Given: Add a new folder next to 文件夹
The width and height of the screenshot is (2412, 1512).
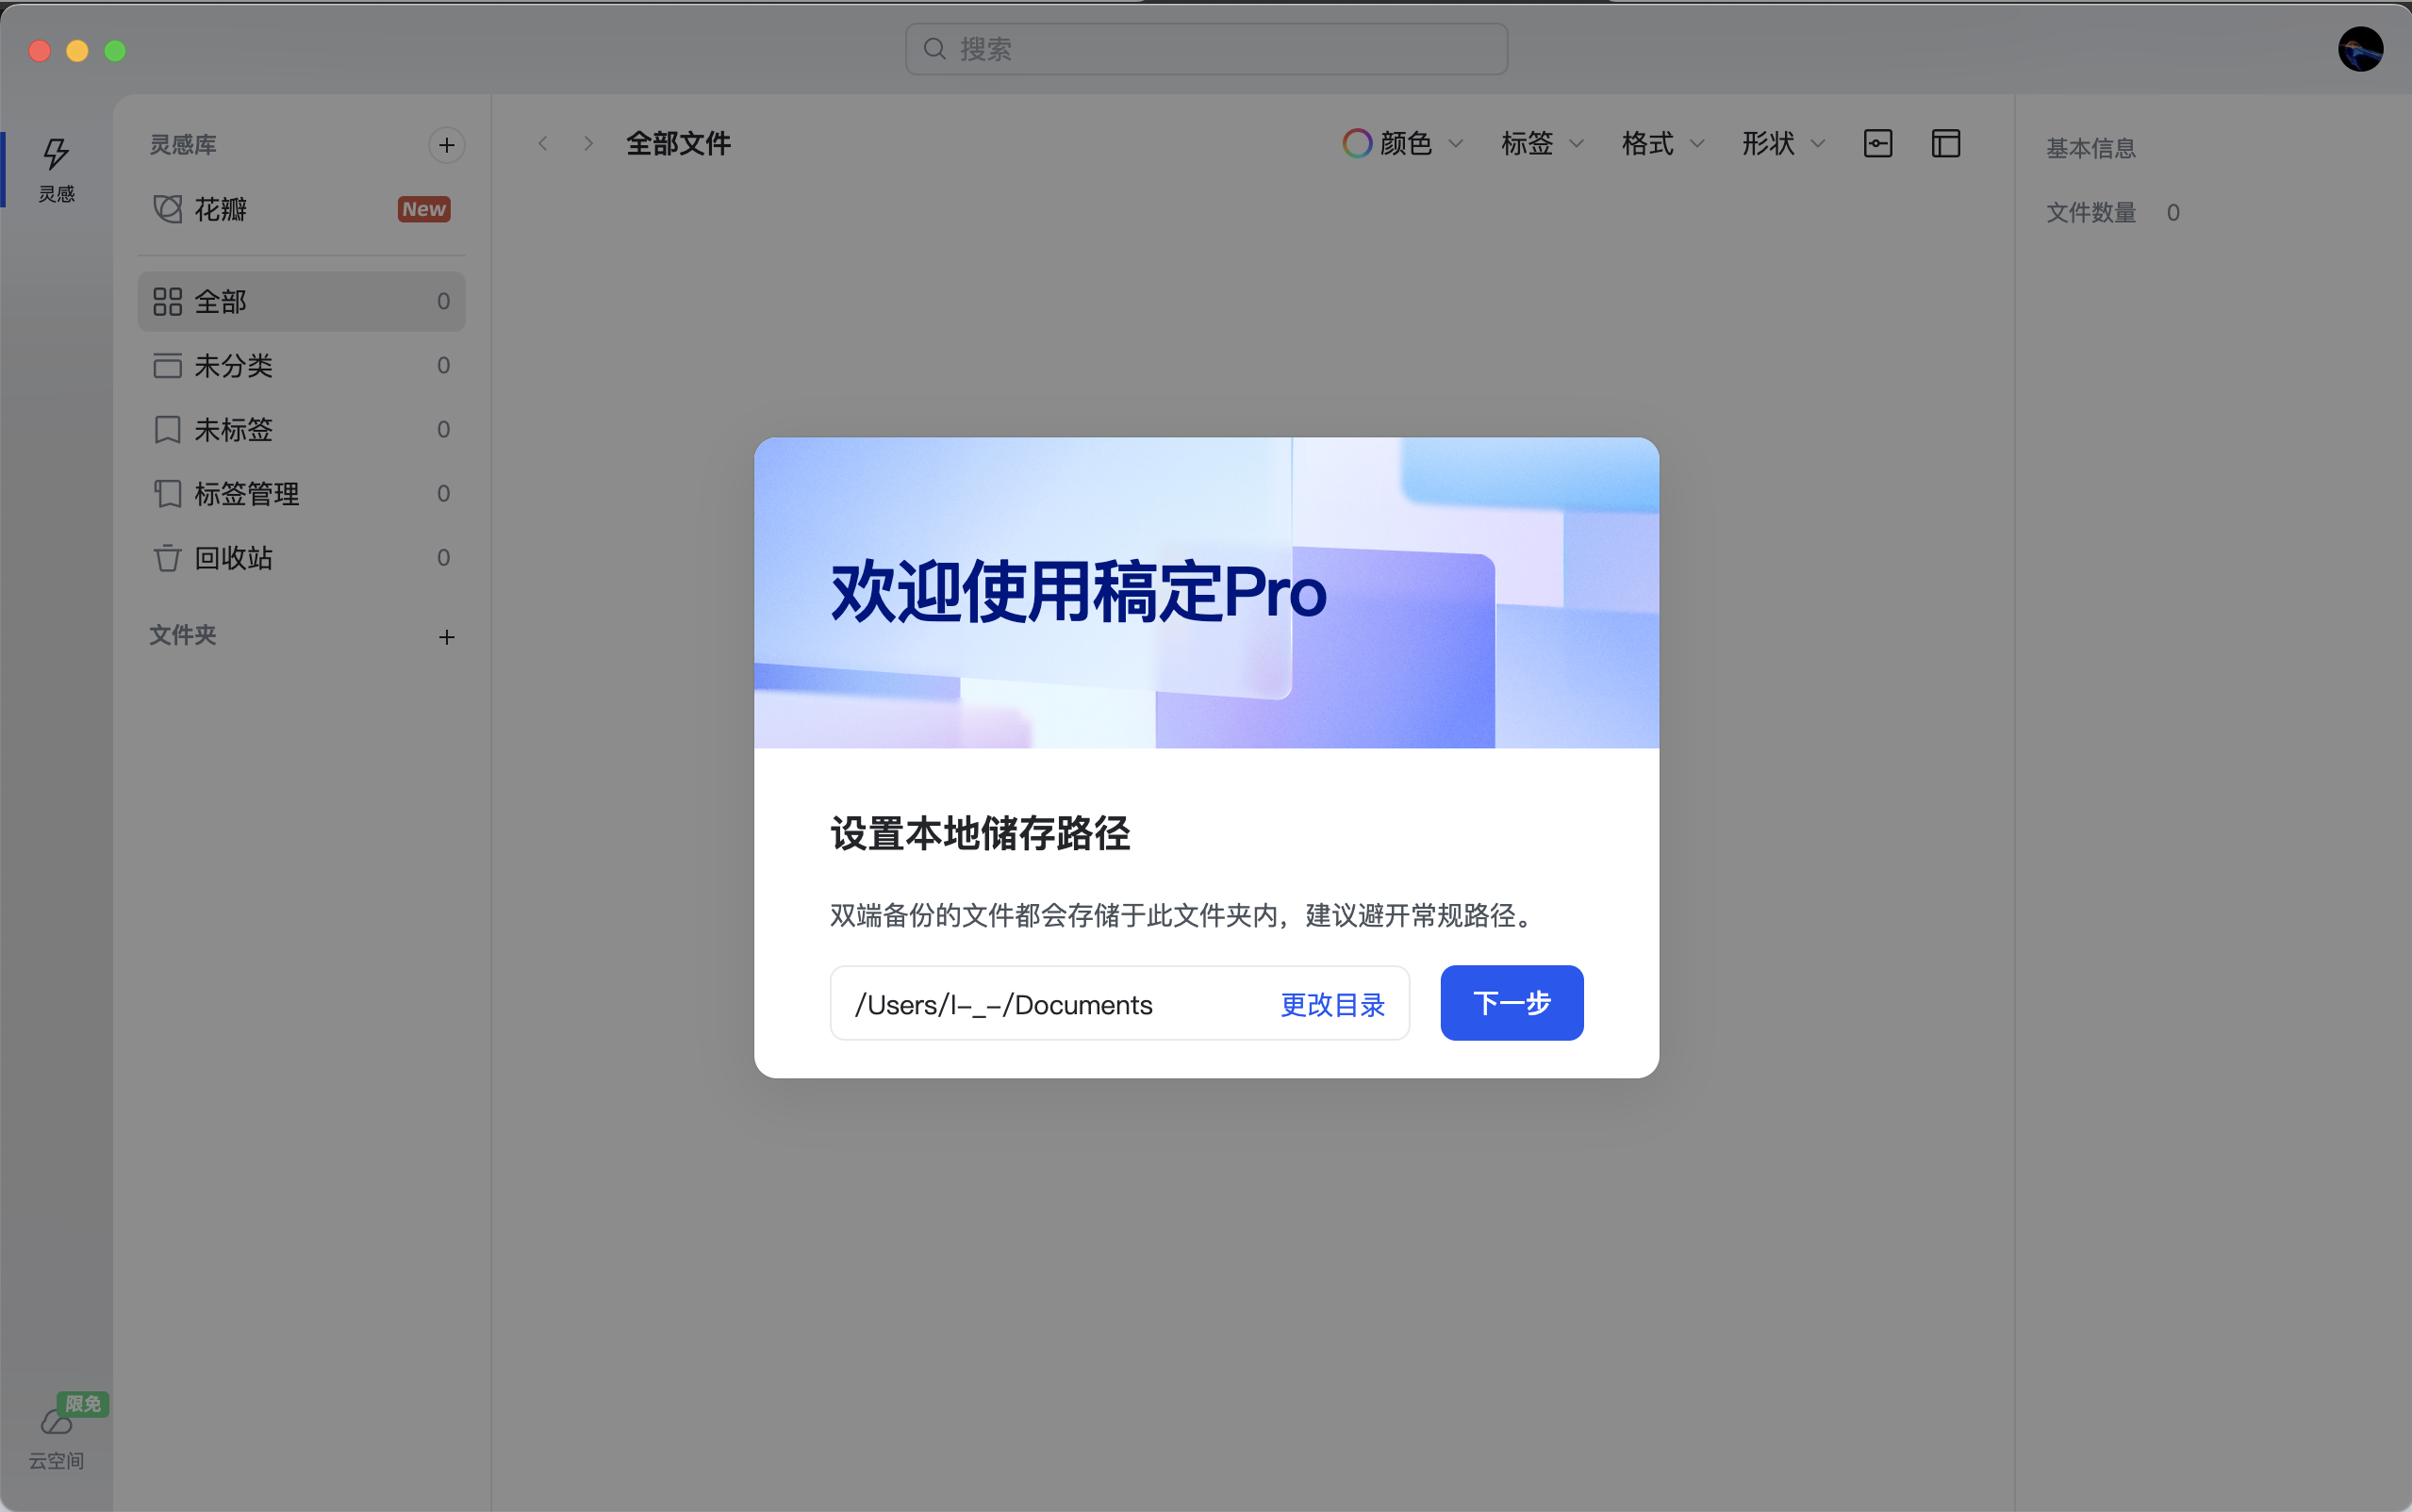Looking at the screenshot, I should [446, 637].
